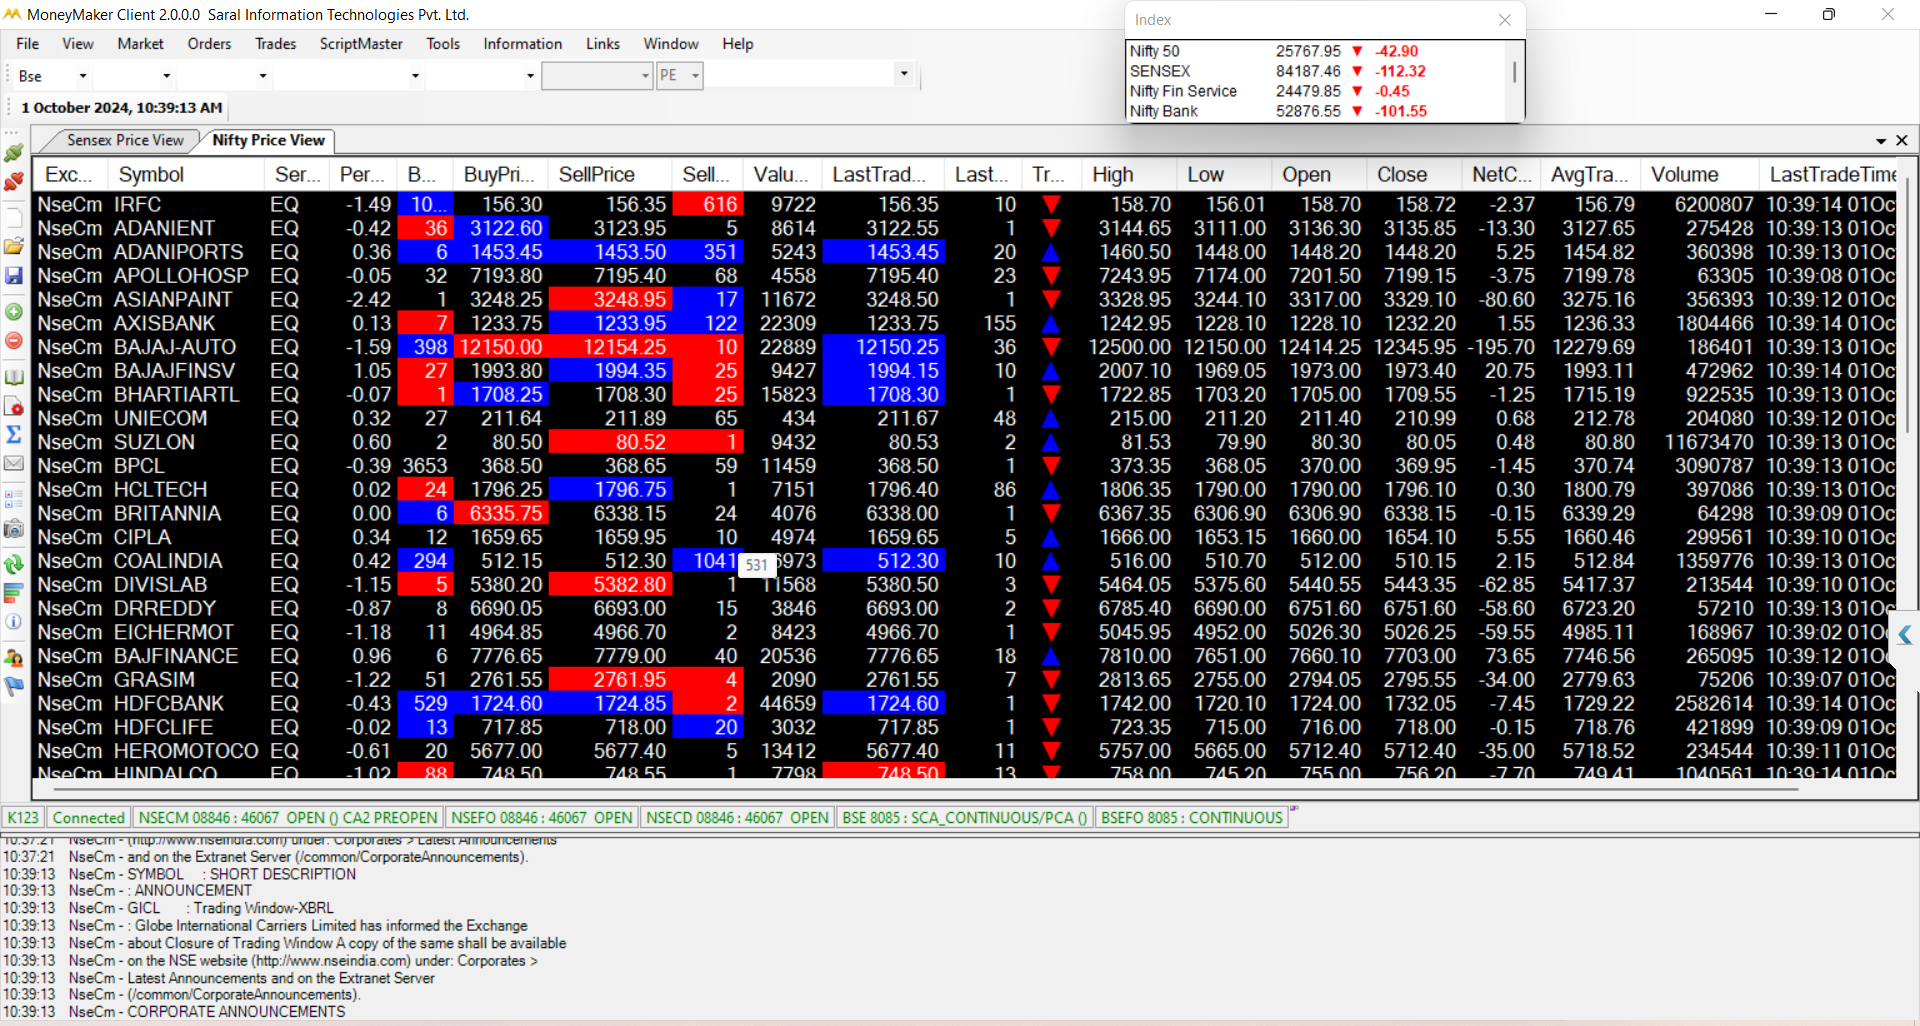The width and height of the screenshot is (1920, 1026).
Task: Switch to the Sensex Price View tab
Action: (x=125, y=141)
